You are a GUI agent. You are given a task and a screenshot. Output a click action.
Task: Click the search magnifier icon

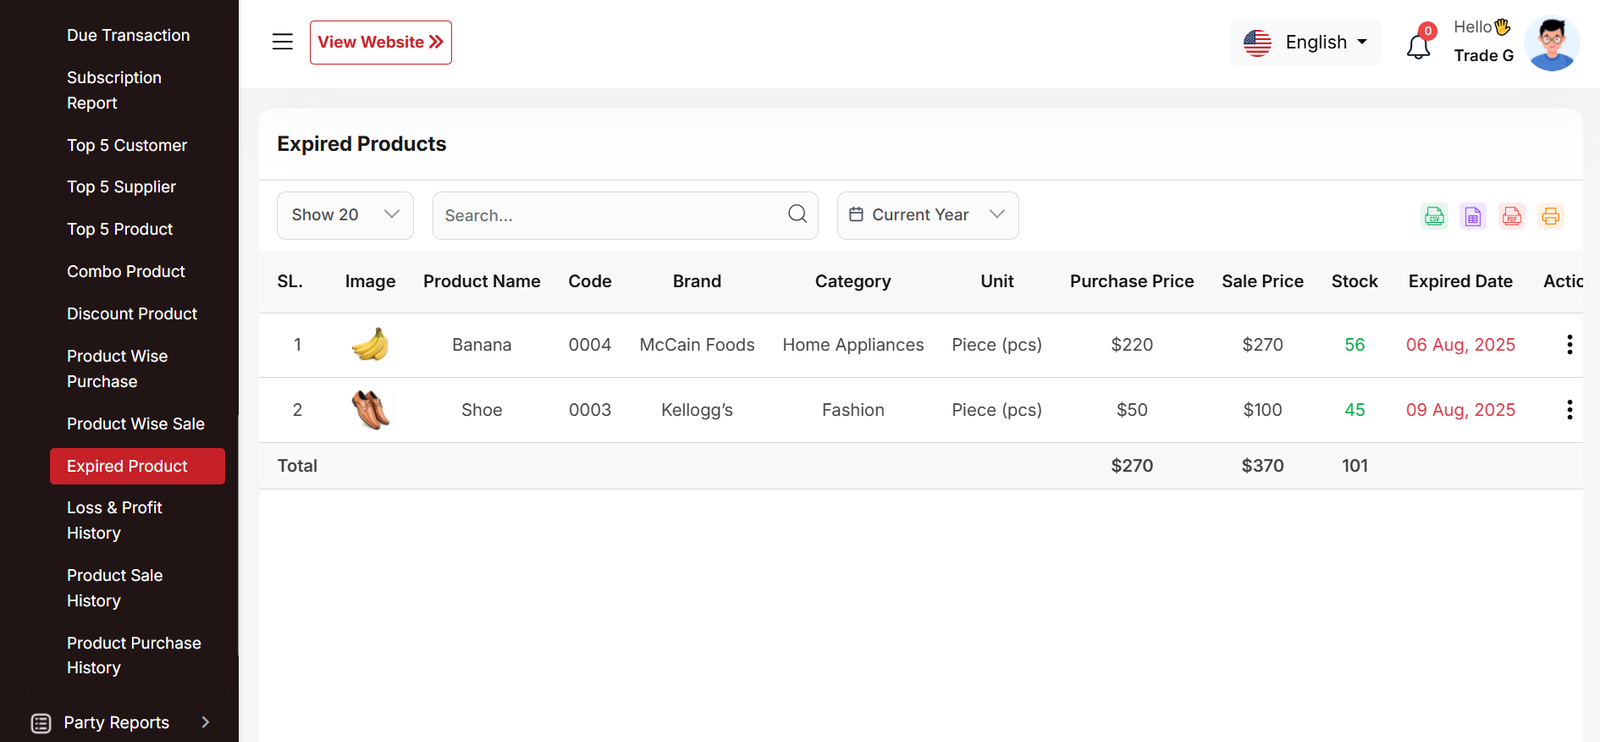(797, 214)
